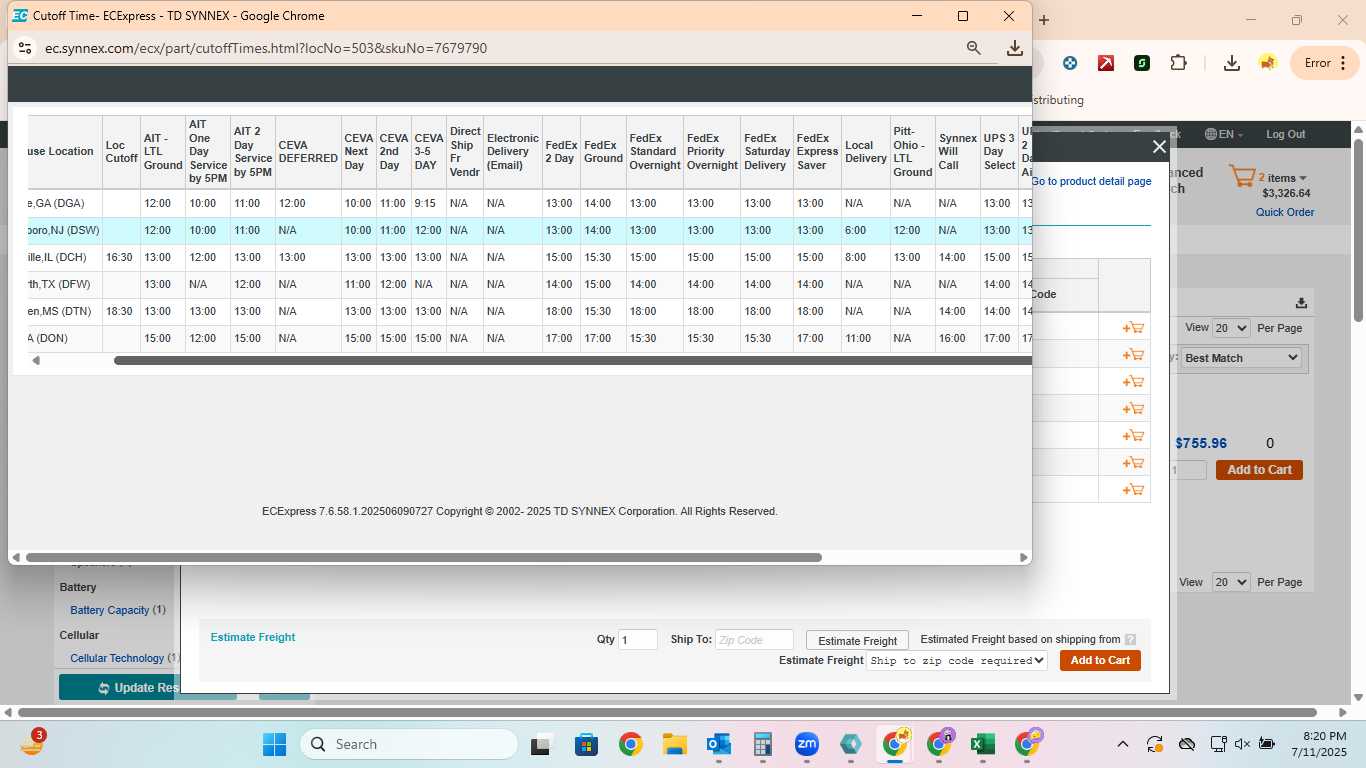Open the Windows Start menu
Image resolution: width=1366 pixels, height=768 pixels.
tap(274, 744)
